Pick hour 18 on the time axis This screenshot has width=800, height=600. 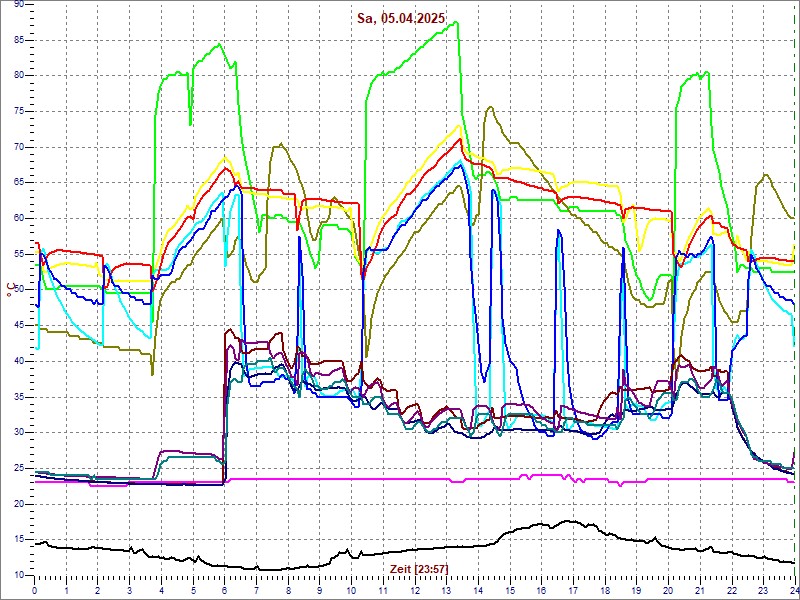pyautogui.click(x=604, y=591)
